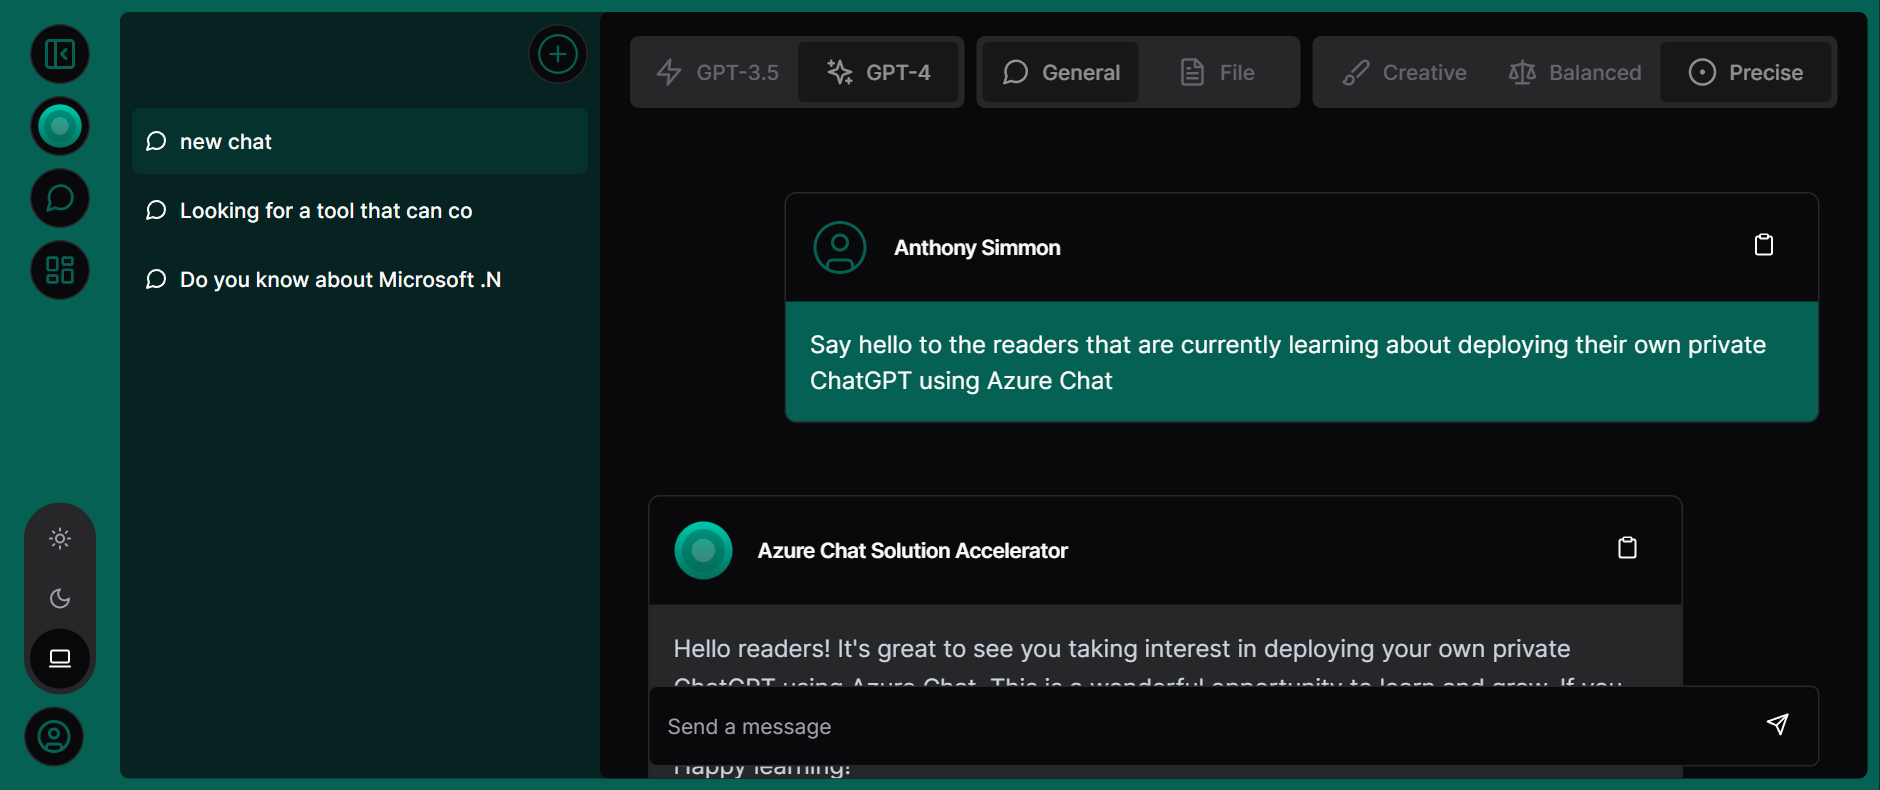Viewport: 1880px width, 790px height.
Task: Open the 'new chat' conversation
Action: (x=360, y=141)
